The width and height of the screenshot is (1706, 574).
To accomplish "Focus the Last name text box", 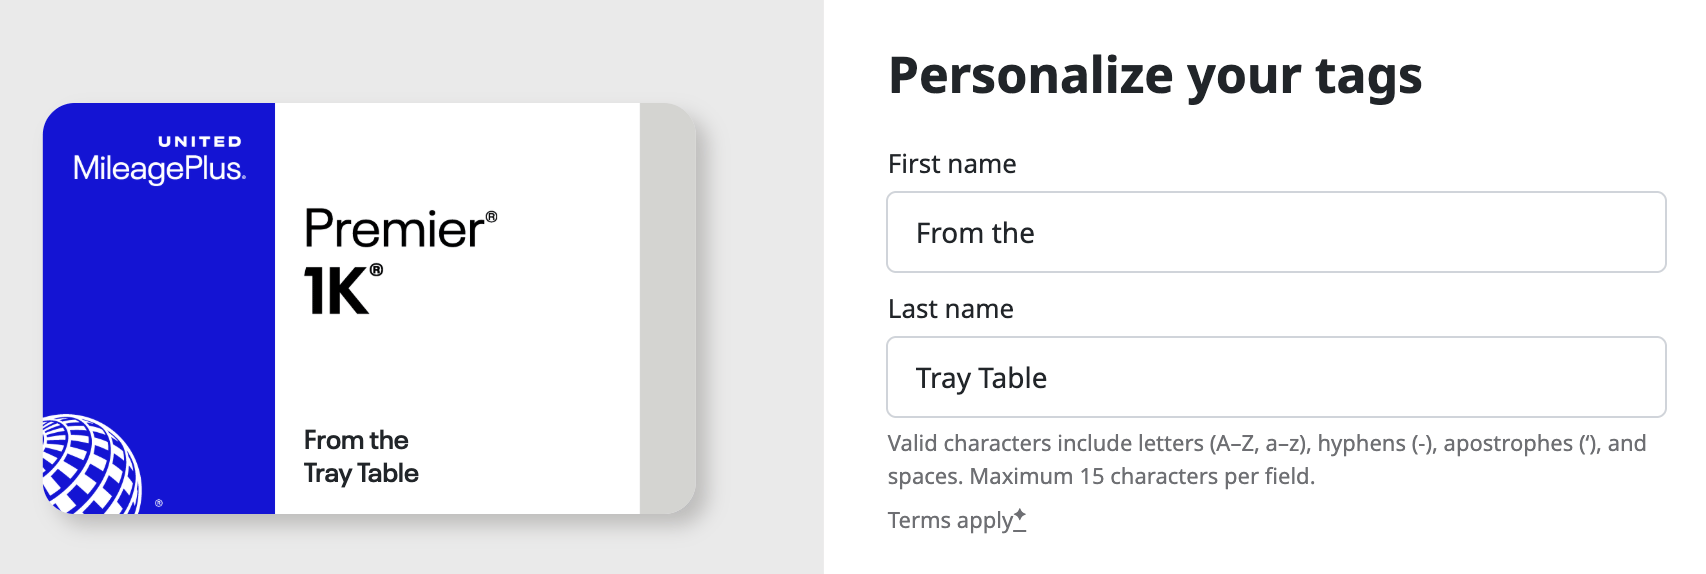I will (x=1275, y=377).
